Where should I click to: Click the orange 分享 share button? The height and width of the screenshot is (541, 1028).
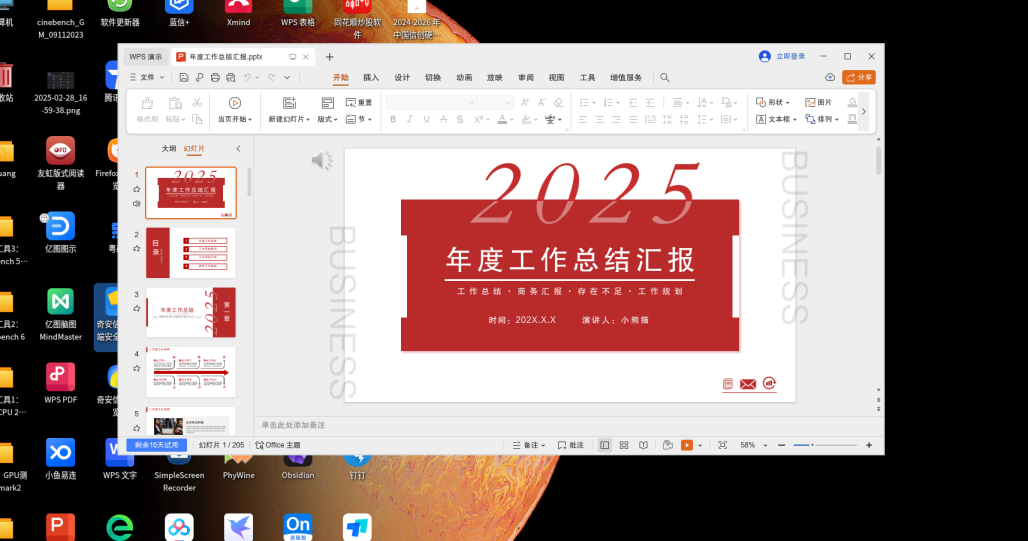click(859, 77)
